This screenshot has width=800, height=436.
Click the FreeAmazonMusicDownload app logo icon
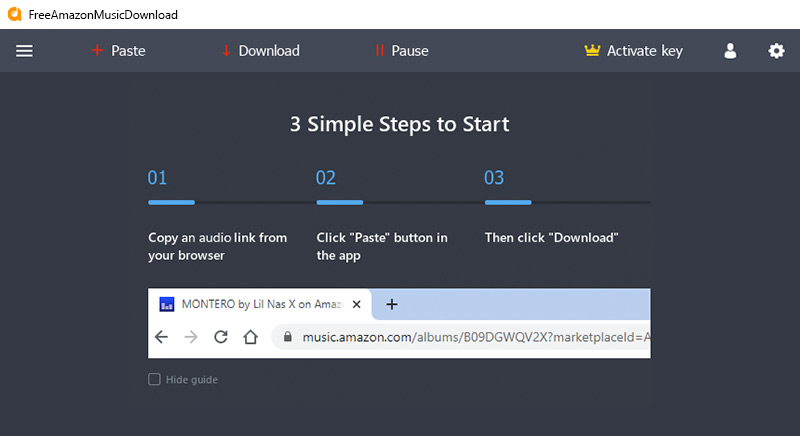click(x=15, y=14)
